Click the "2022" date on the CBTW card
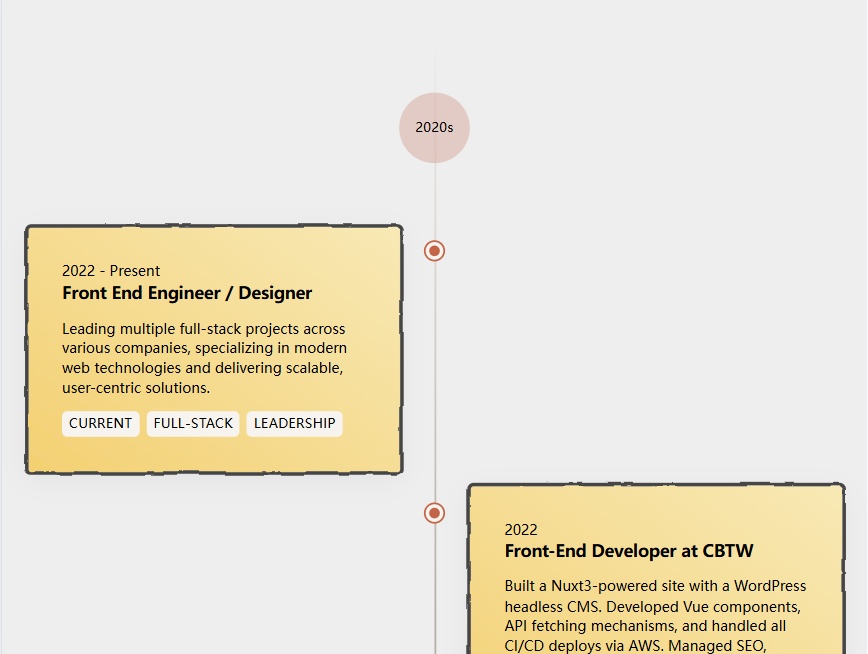 click(x=521, y=530)
